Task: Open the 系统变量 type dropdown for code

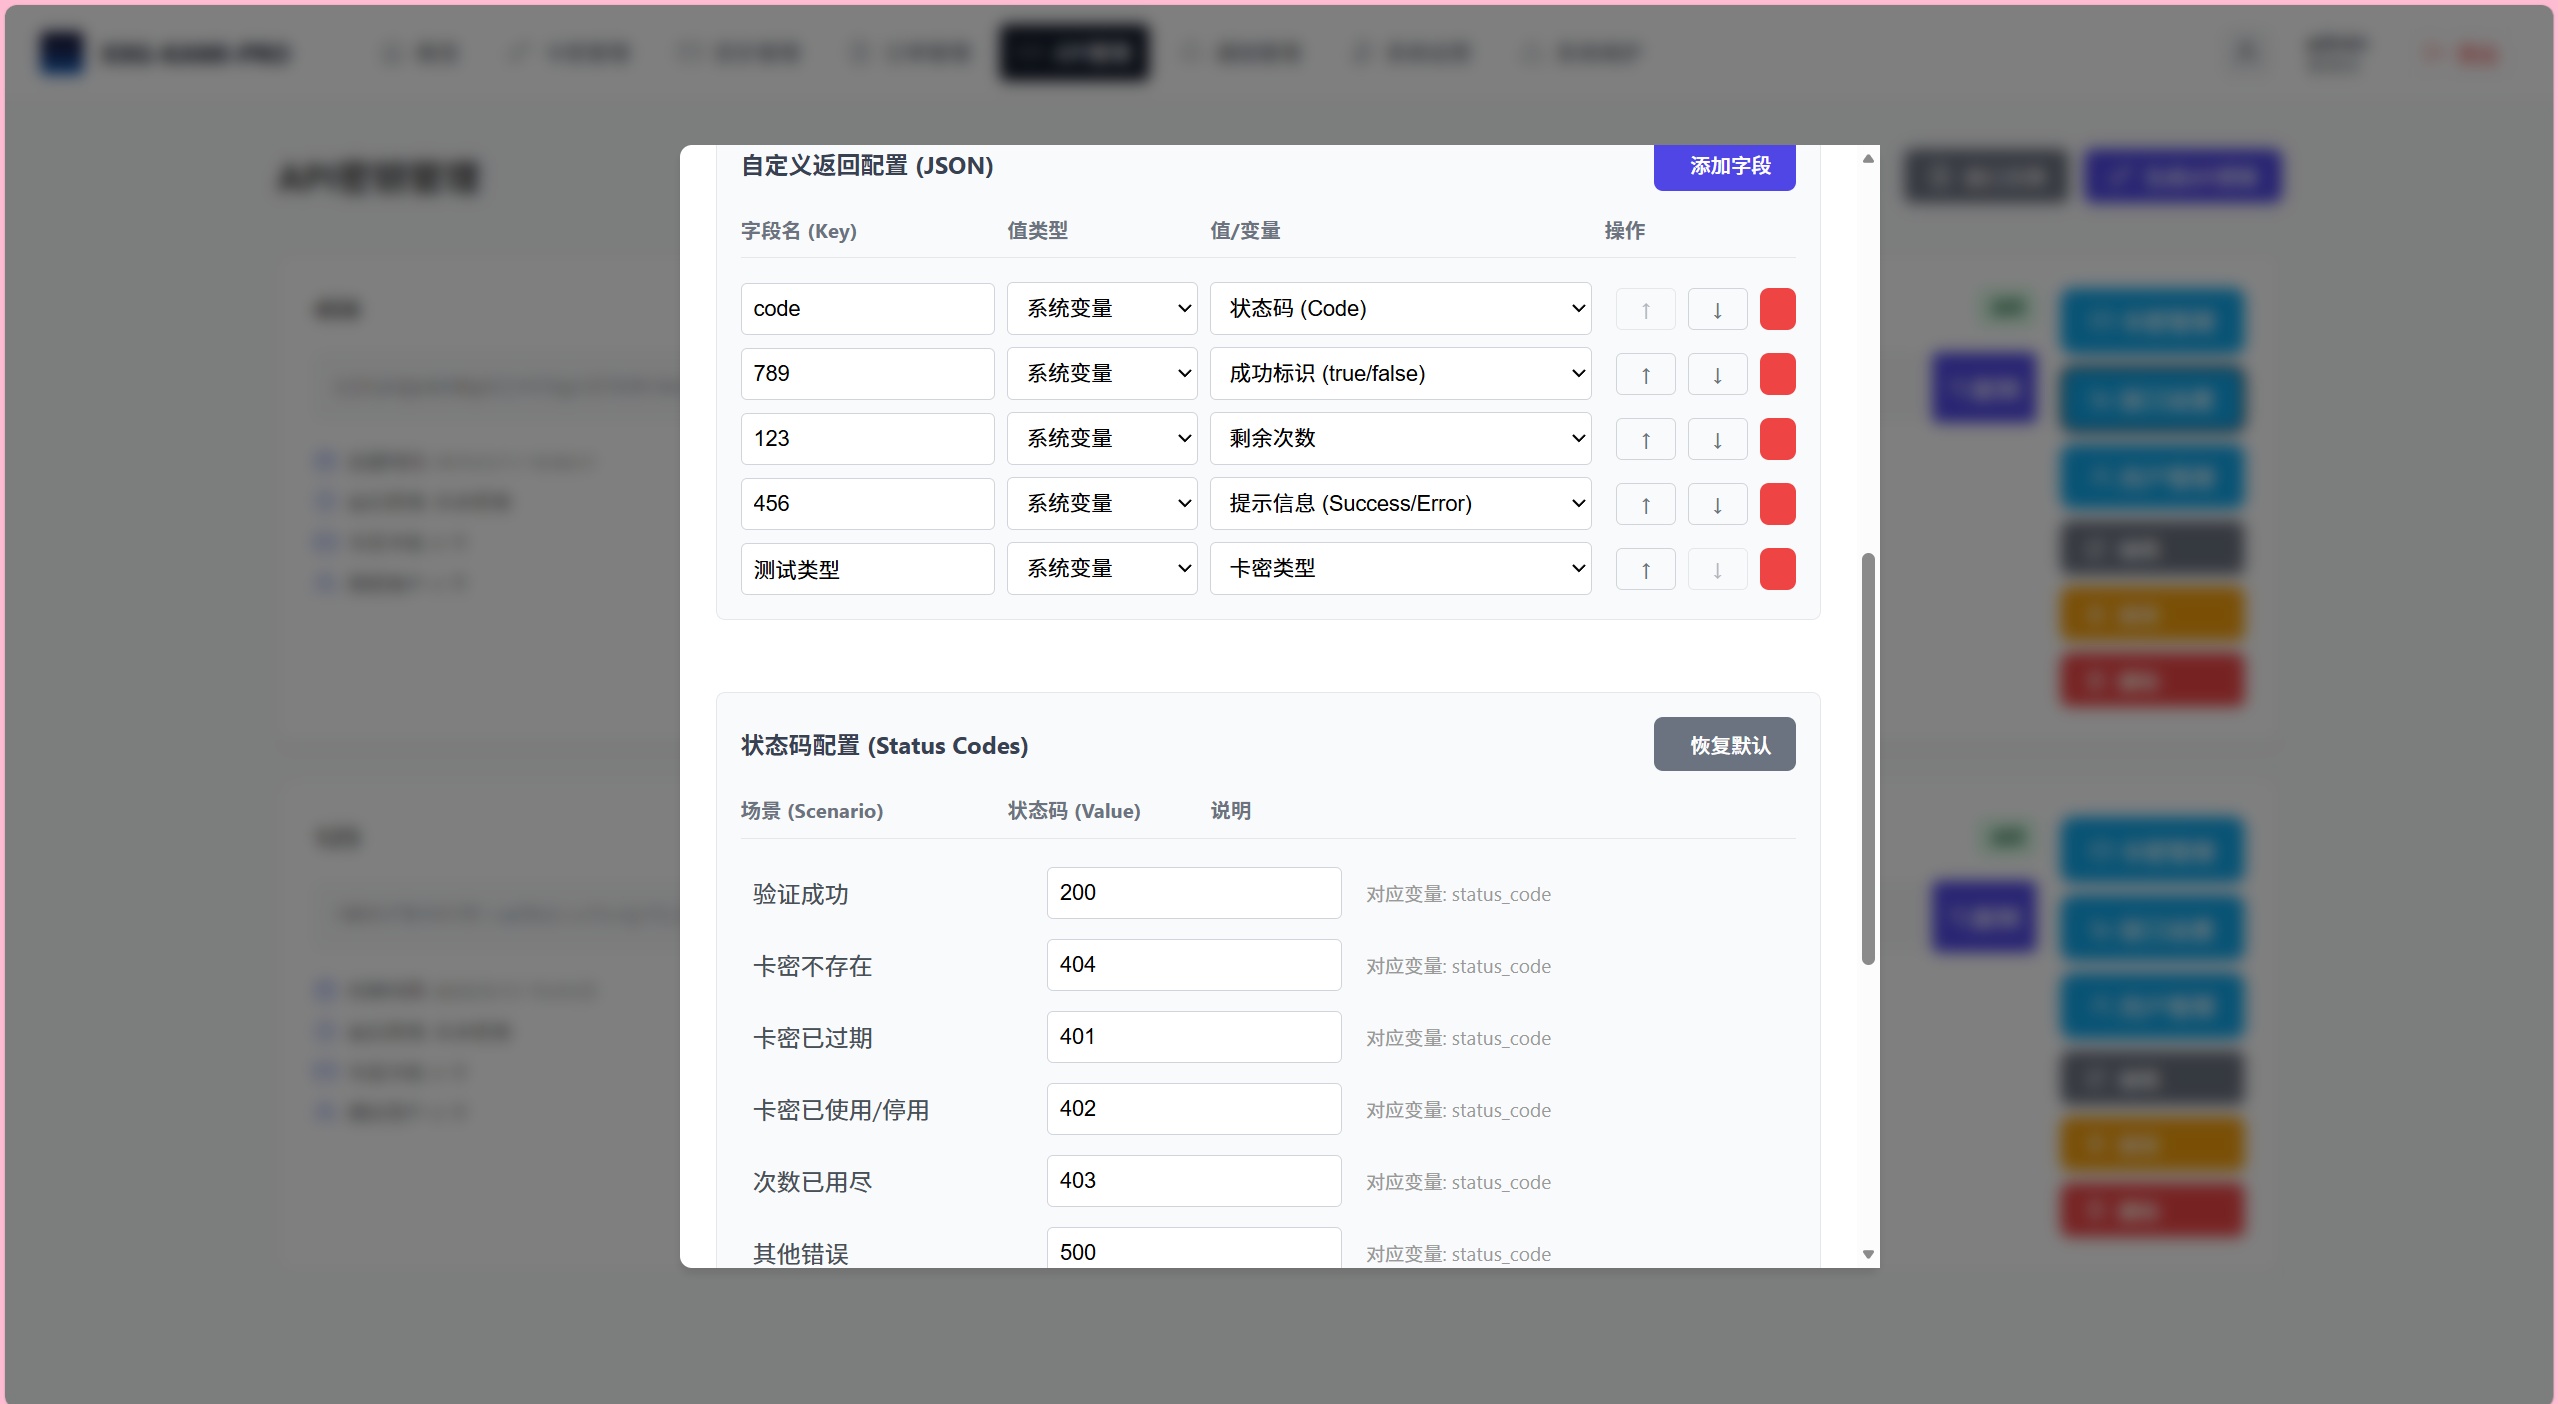Action: 1100,308
